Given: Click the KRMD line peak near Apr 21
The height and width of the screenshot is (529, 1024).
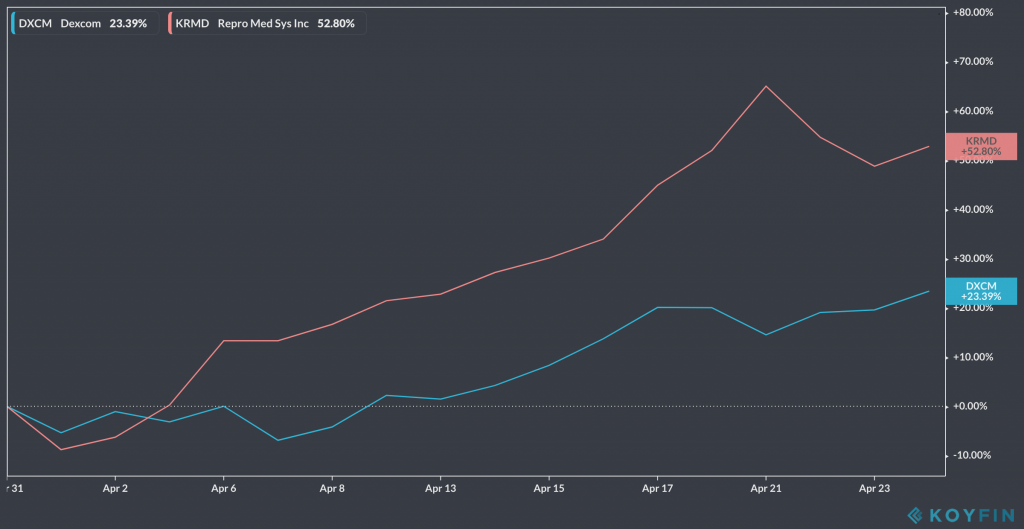Looking at the screenshot, I should [x=766, y=86].
